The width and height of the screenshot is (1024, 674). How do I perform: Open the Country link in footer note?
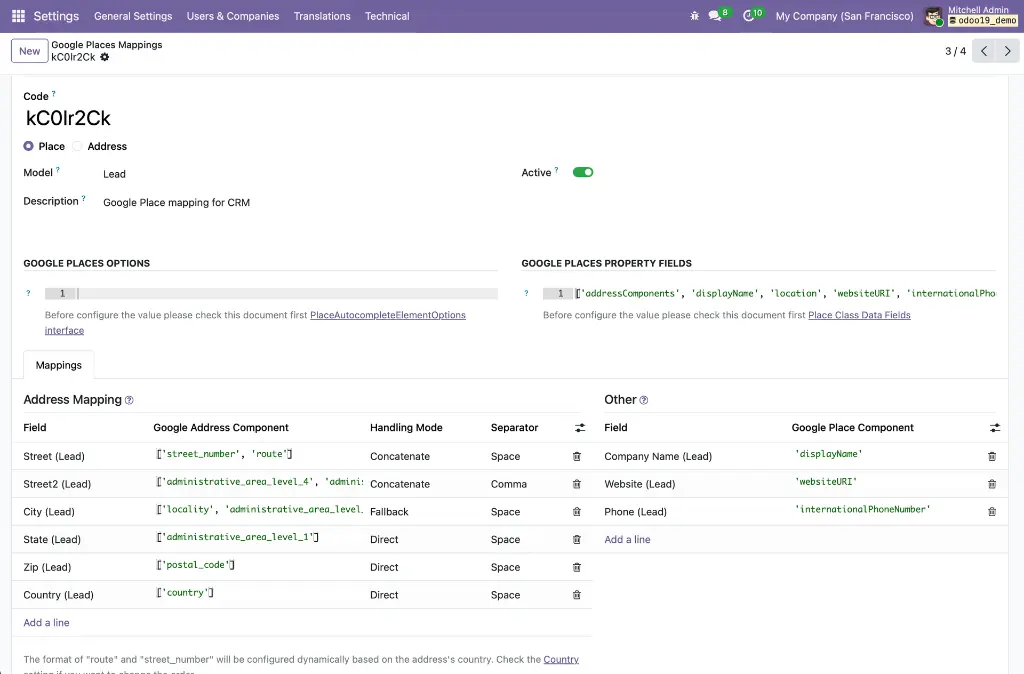click(561, 660)
